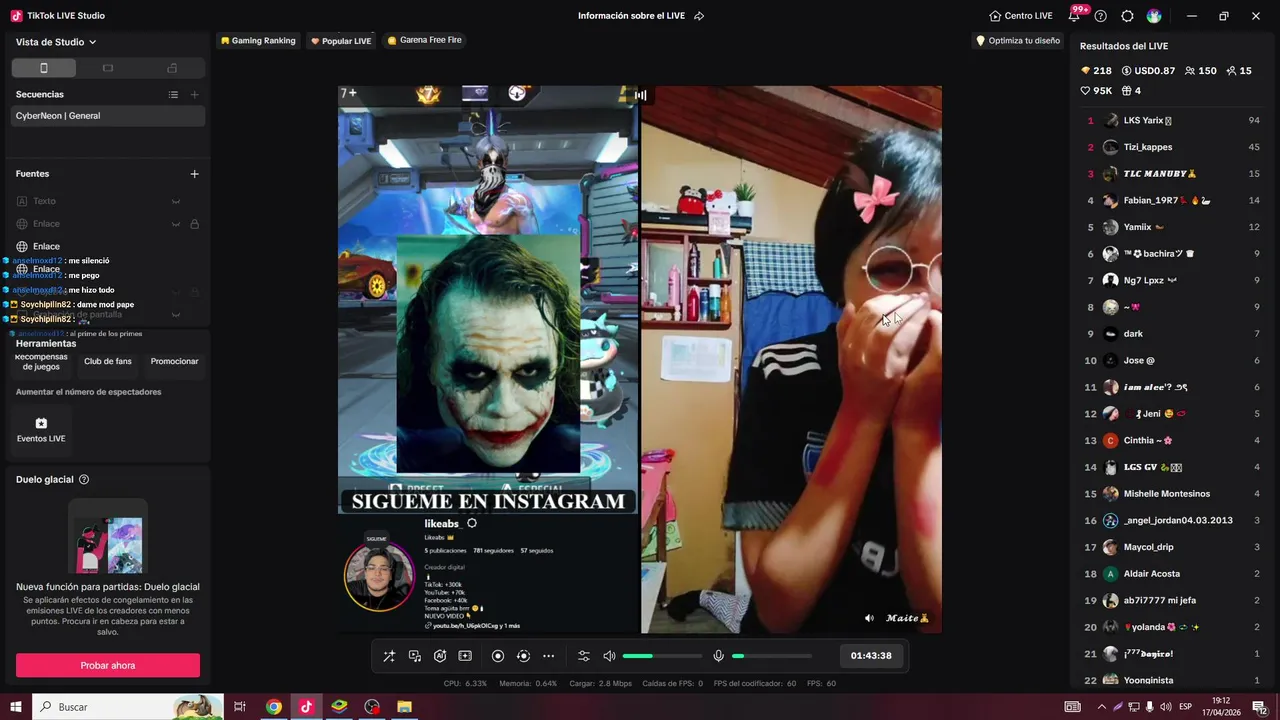
Task: Open the Windows notification center icon
Action: [x=1259, y=707]
